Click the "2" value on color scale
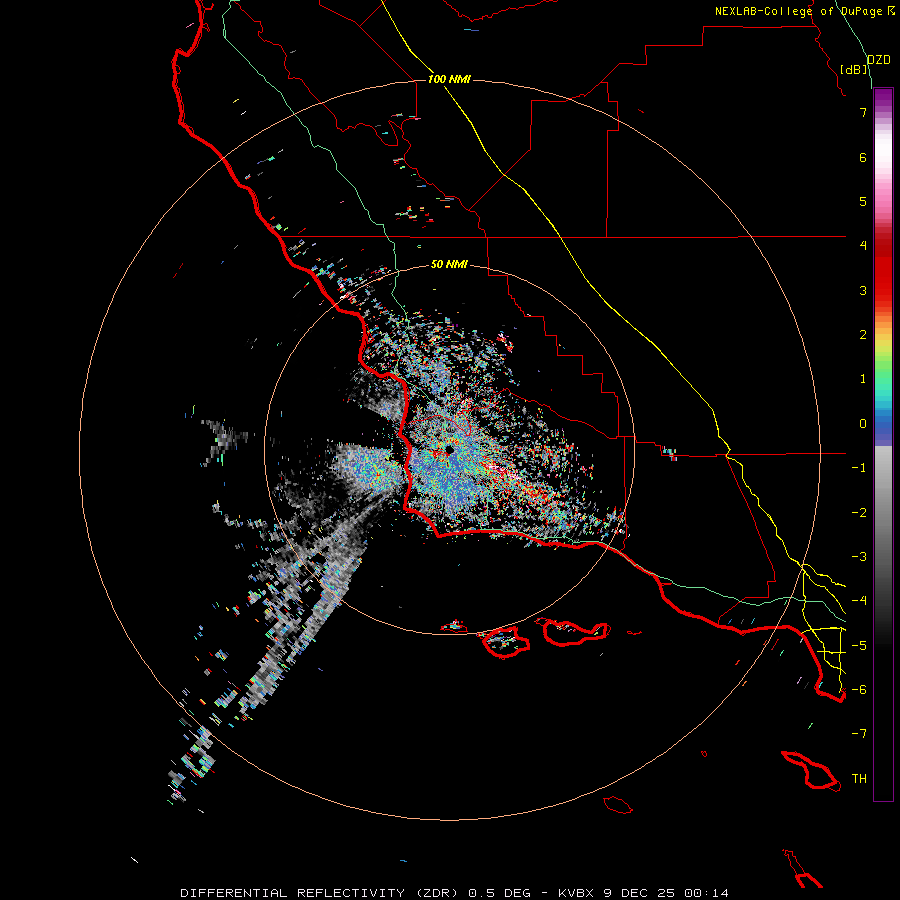900x900 pixels. coord(863,334)
